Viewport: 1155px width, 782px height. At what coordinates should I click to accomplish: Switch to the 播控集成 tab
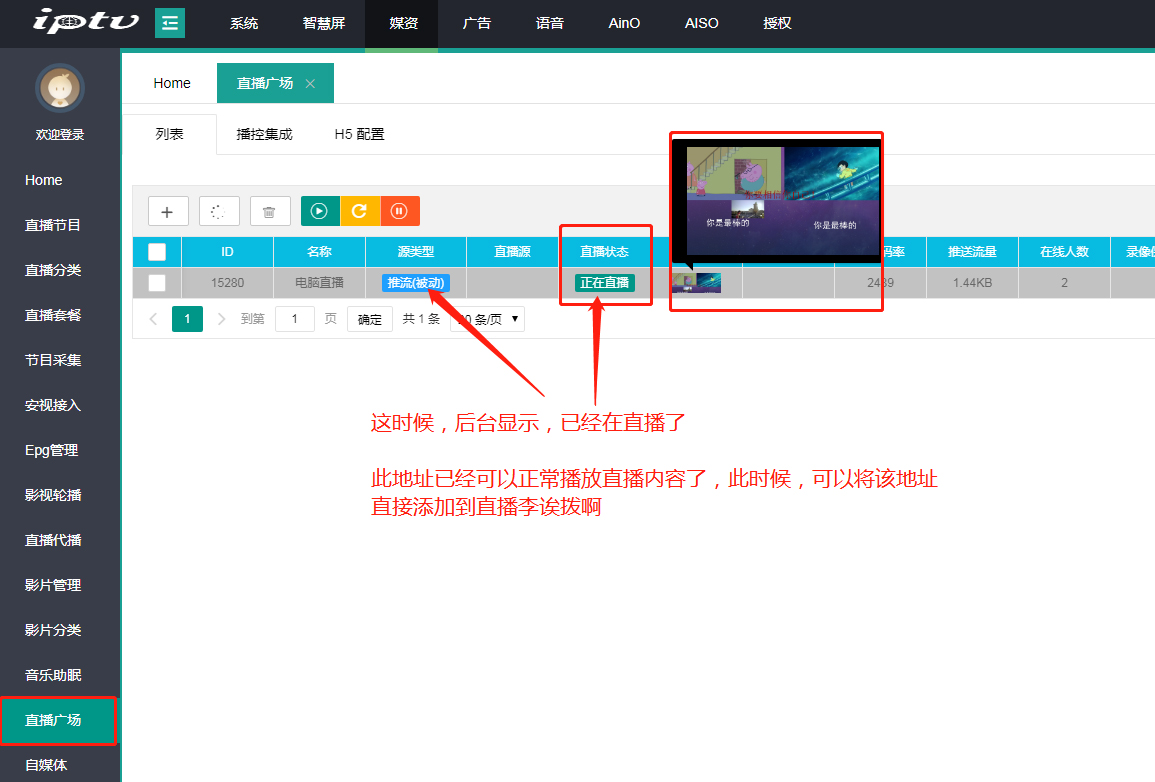[264, 134]
